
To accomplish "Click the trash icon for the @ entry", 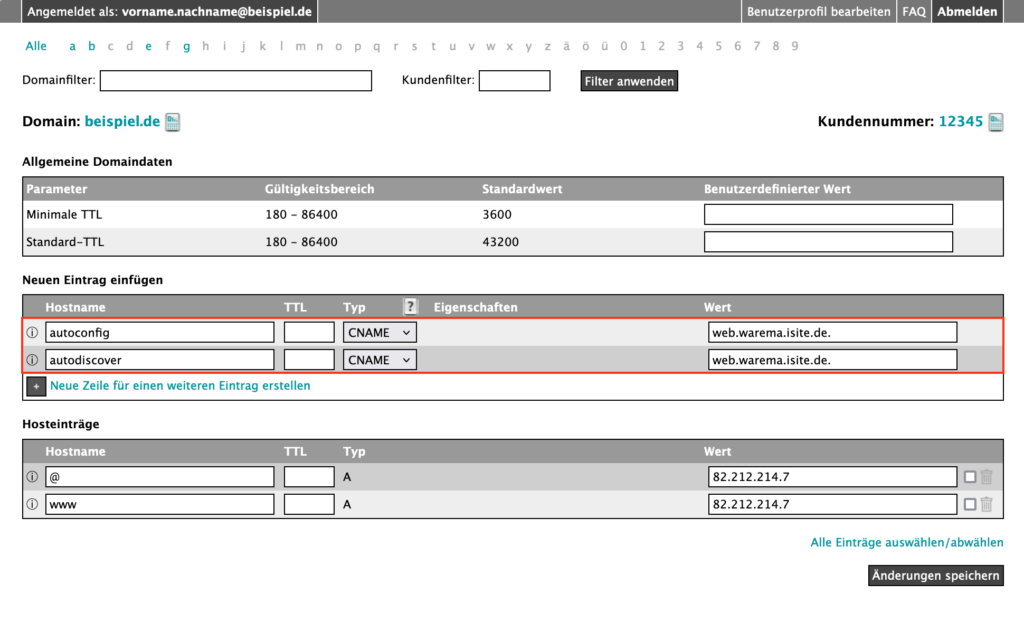I will point(987,477).
